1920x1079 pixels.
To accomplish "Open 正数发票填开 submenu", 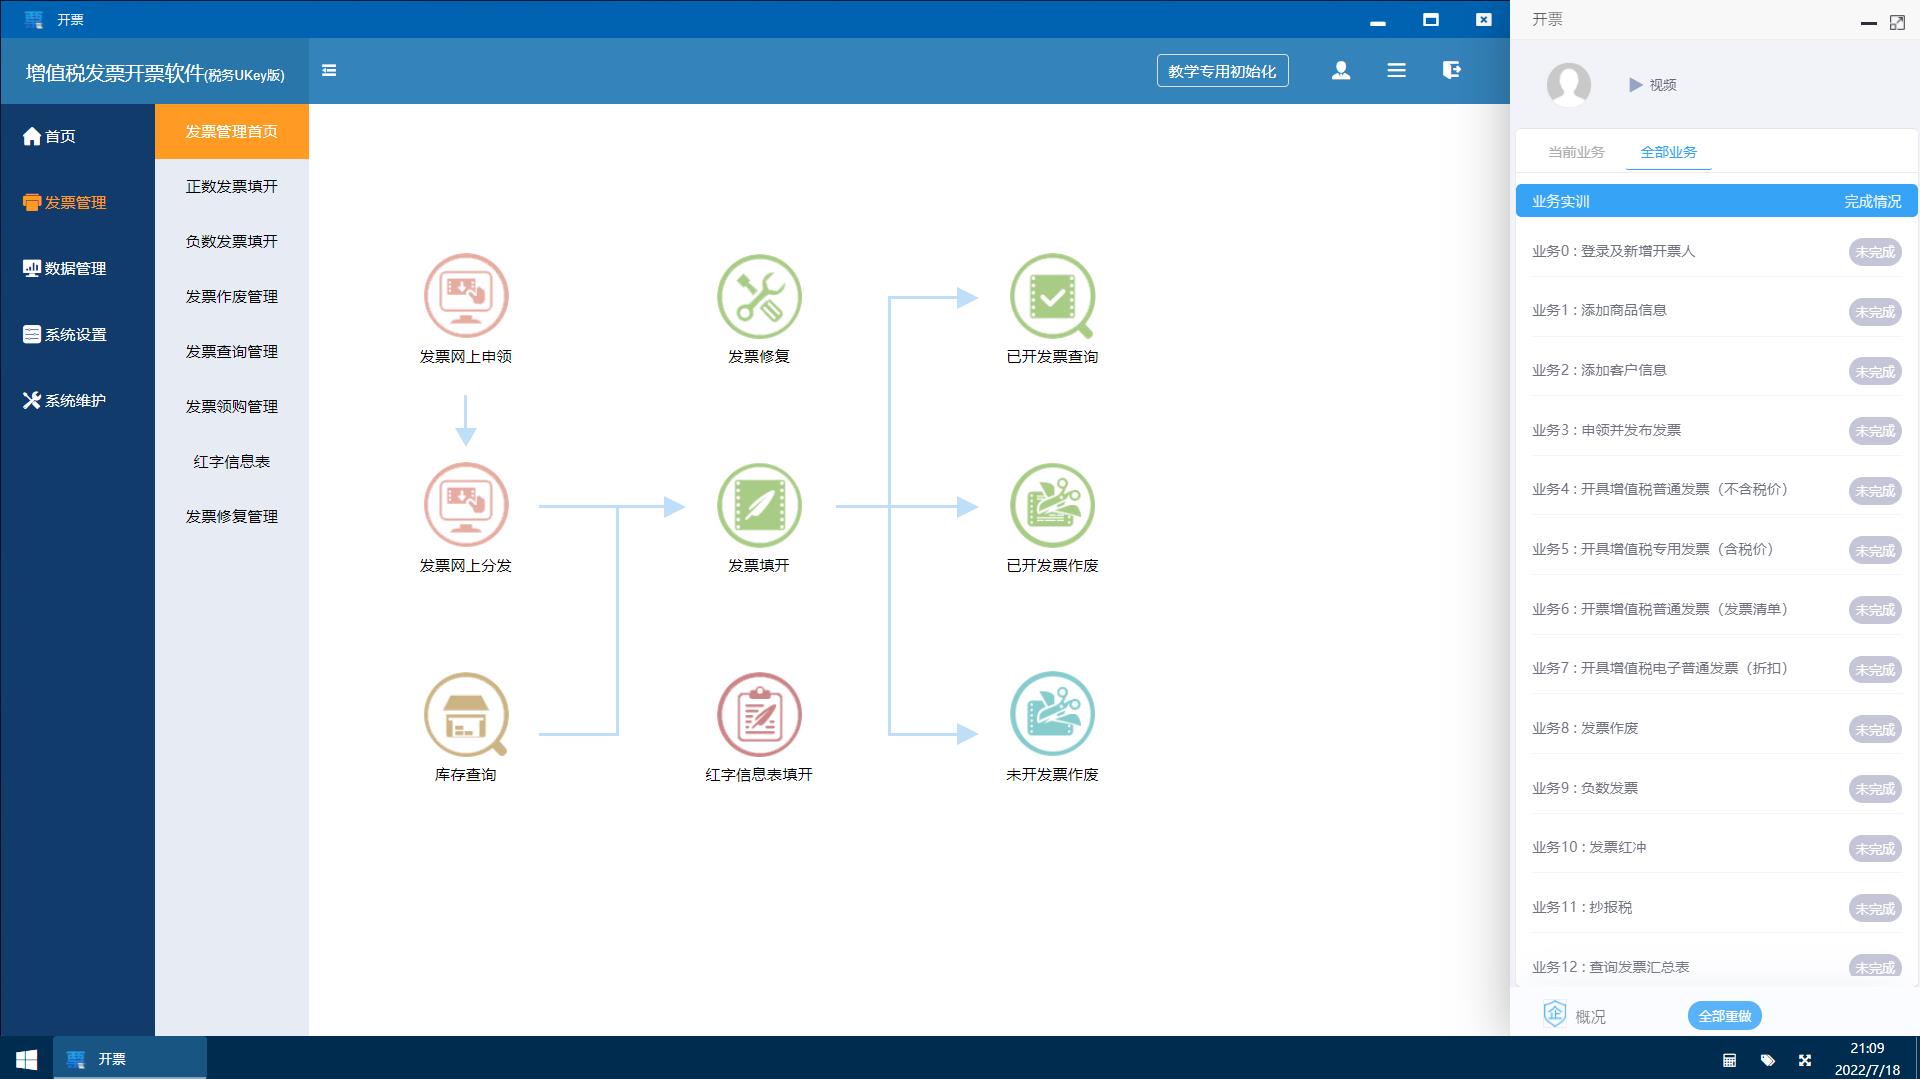I will 232,186.
